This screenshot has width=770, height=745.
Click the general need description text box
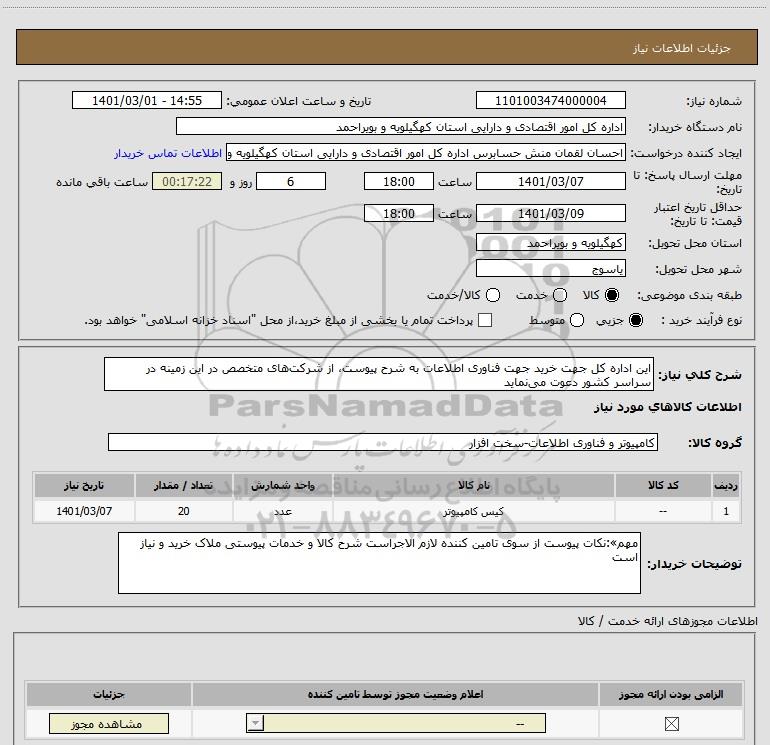pos(379,374)
